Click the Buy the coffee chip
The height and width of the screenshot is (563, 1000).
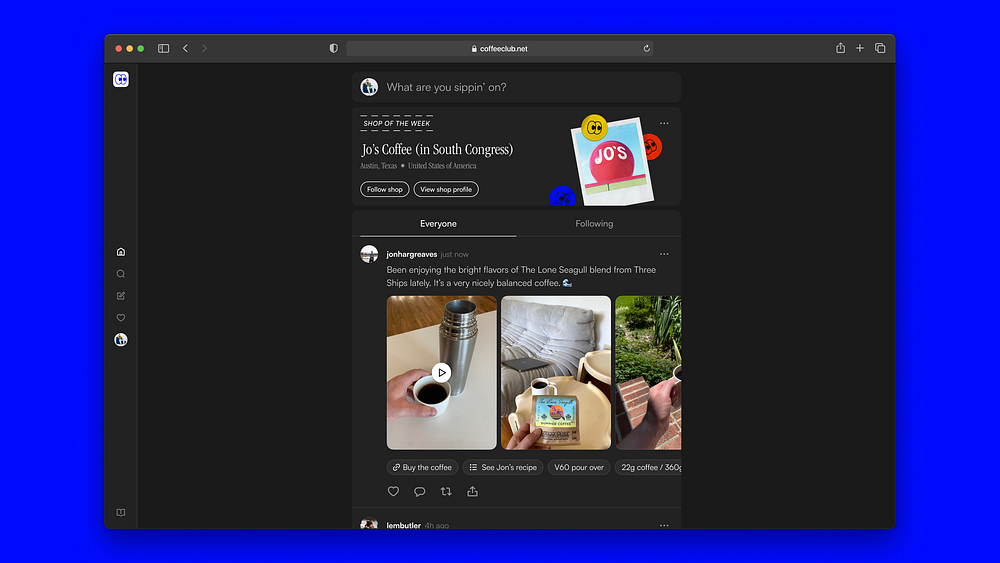pos(422,467)
